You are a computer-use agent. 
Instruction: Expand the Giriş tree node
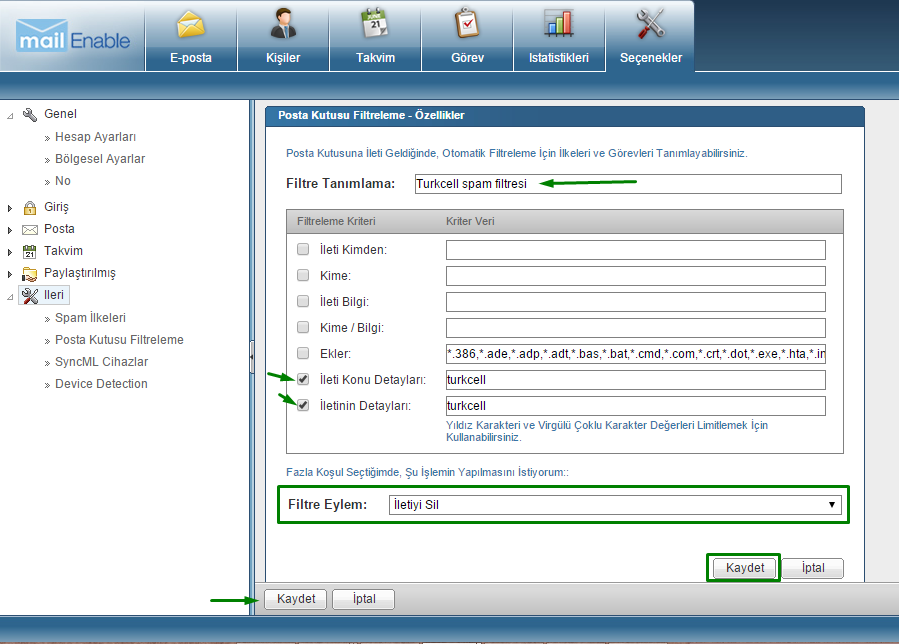click(10, 208)
